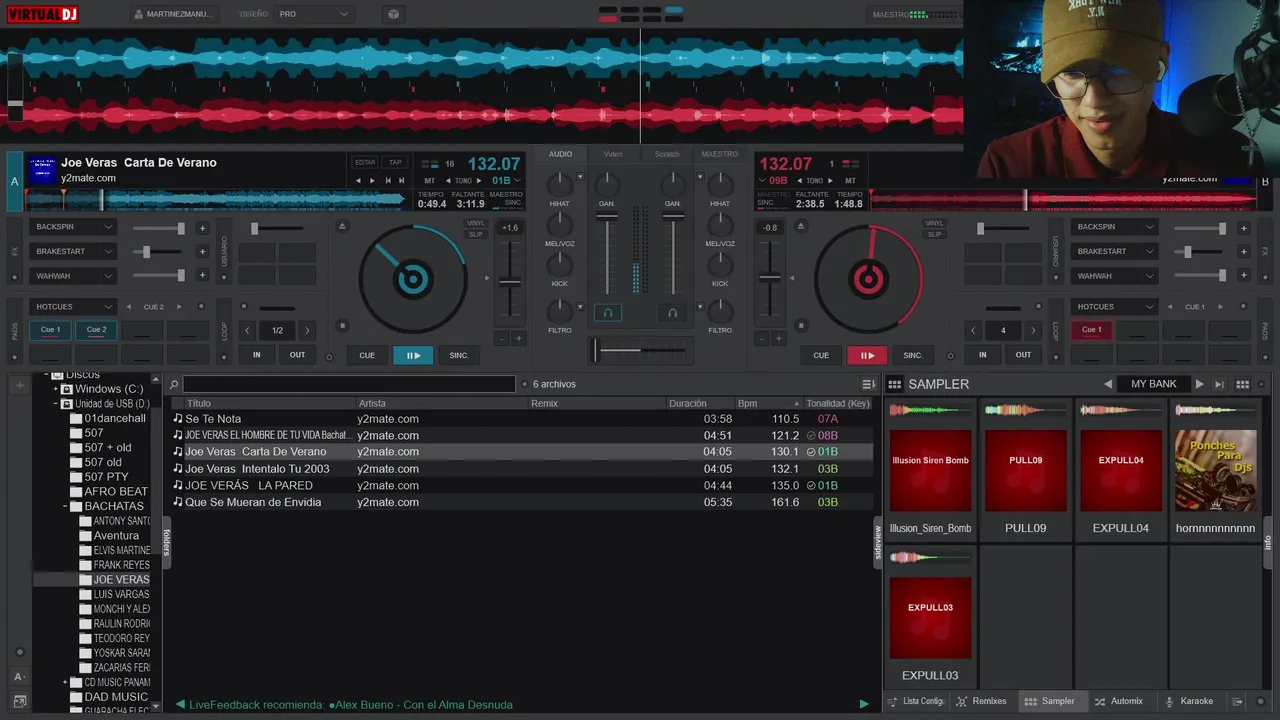Switch mixer to the Scratch tab
Screen dimensions: 1280x720
(667, 154)
